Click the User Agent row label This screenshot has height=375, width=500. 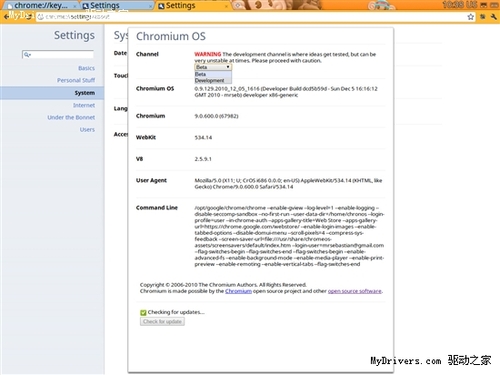151,180
